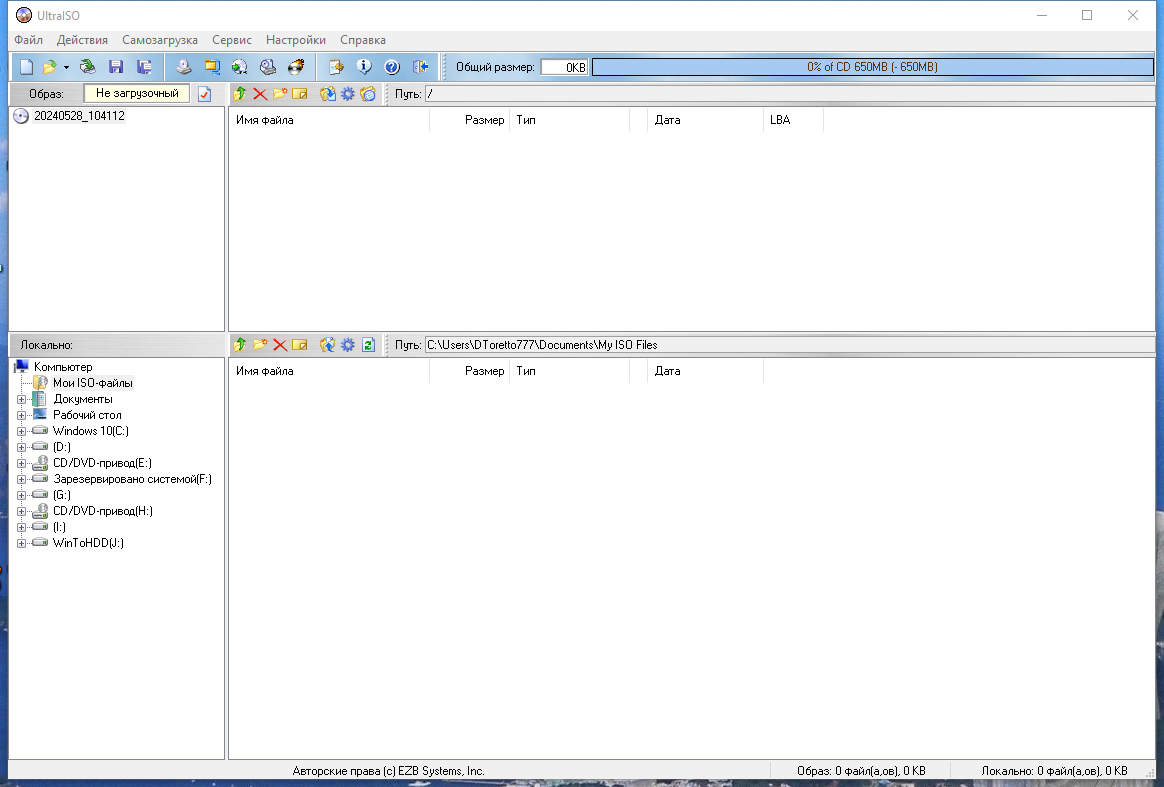Click the local Путь path field
The height and width of the screenshot is (787, 1164).
click(x=788, y=344)
